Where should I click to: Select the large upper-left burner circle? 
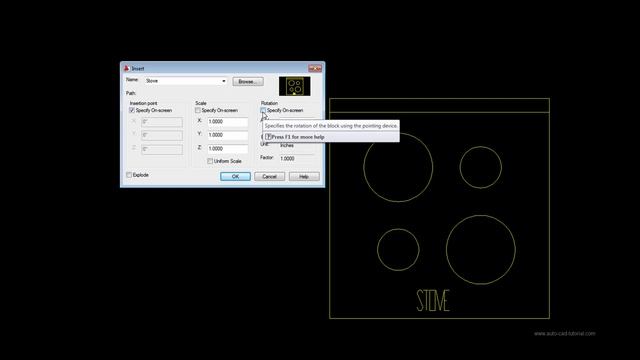(x=398, y=167)
